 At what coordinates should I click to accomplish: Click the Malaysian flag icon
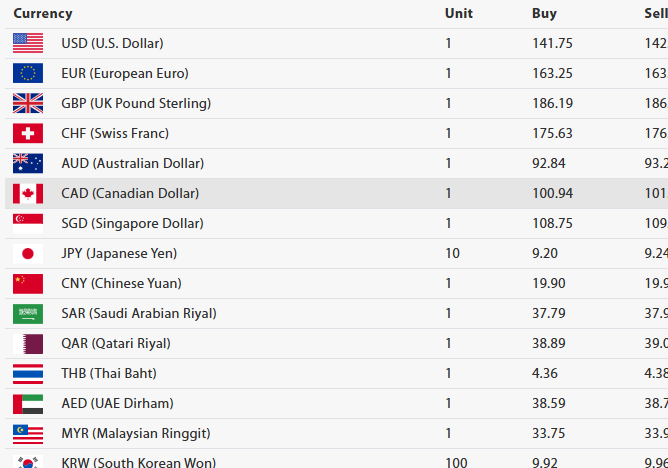click(x=28, y=433)
